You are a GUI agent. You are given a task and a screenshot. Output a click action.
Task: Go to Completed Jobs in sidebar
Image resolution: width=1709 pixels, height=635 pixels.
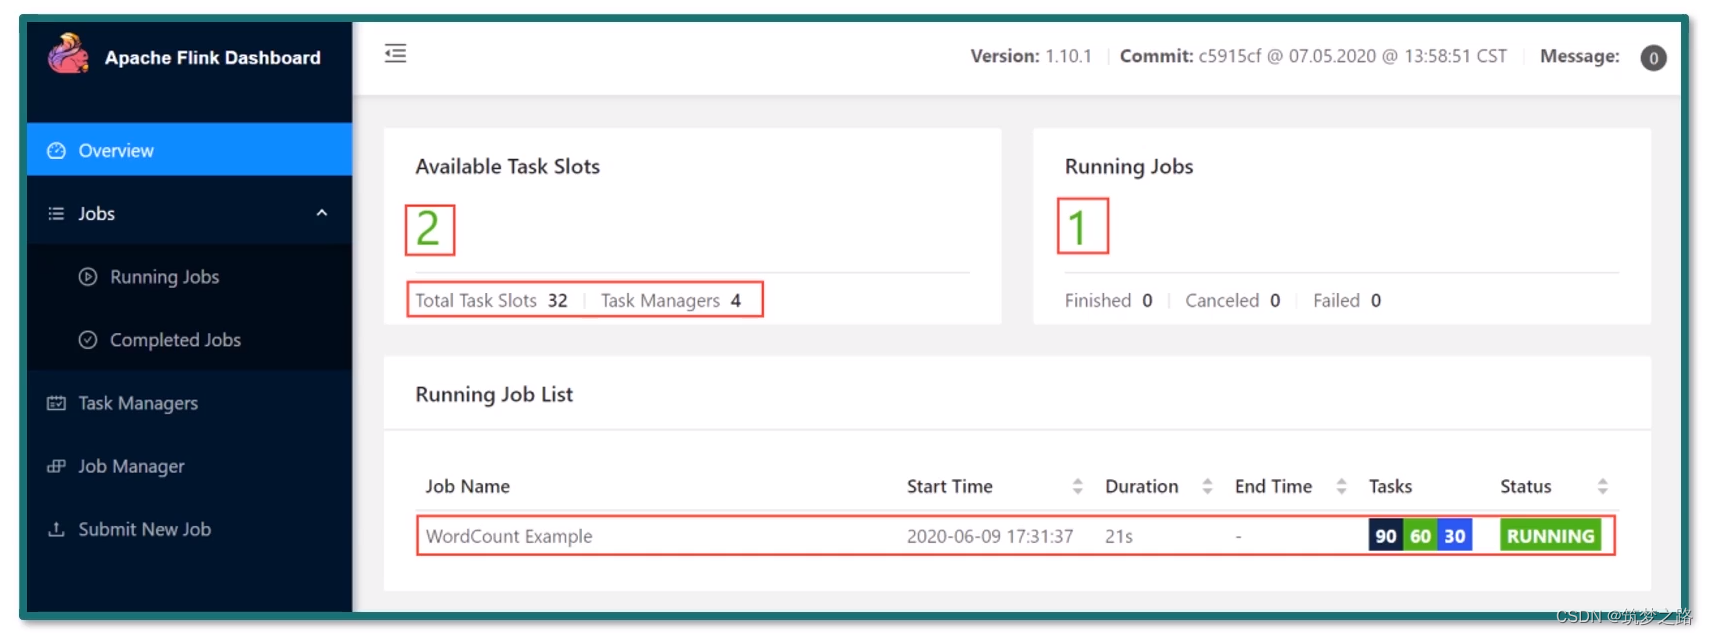190,340
